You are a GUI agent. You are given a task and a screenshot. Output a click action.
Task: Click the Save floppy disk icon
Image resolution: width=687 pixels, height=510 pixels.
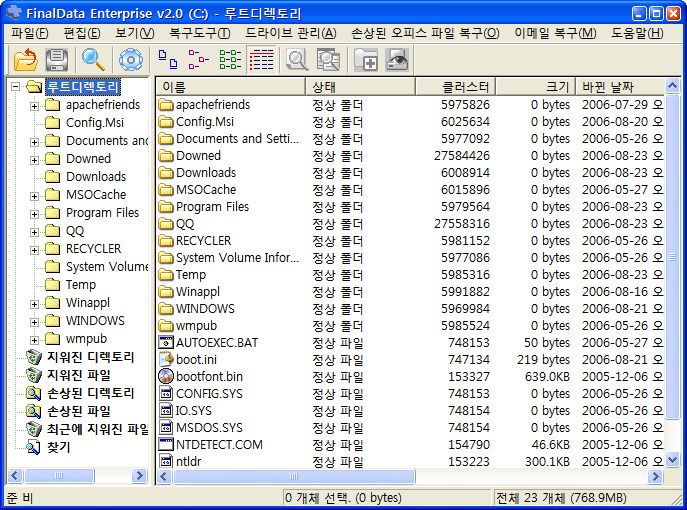point(57,60)
